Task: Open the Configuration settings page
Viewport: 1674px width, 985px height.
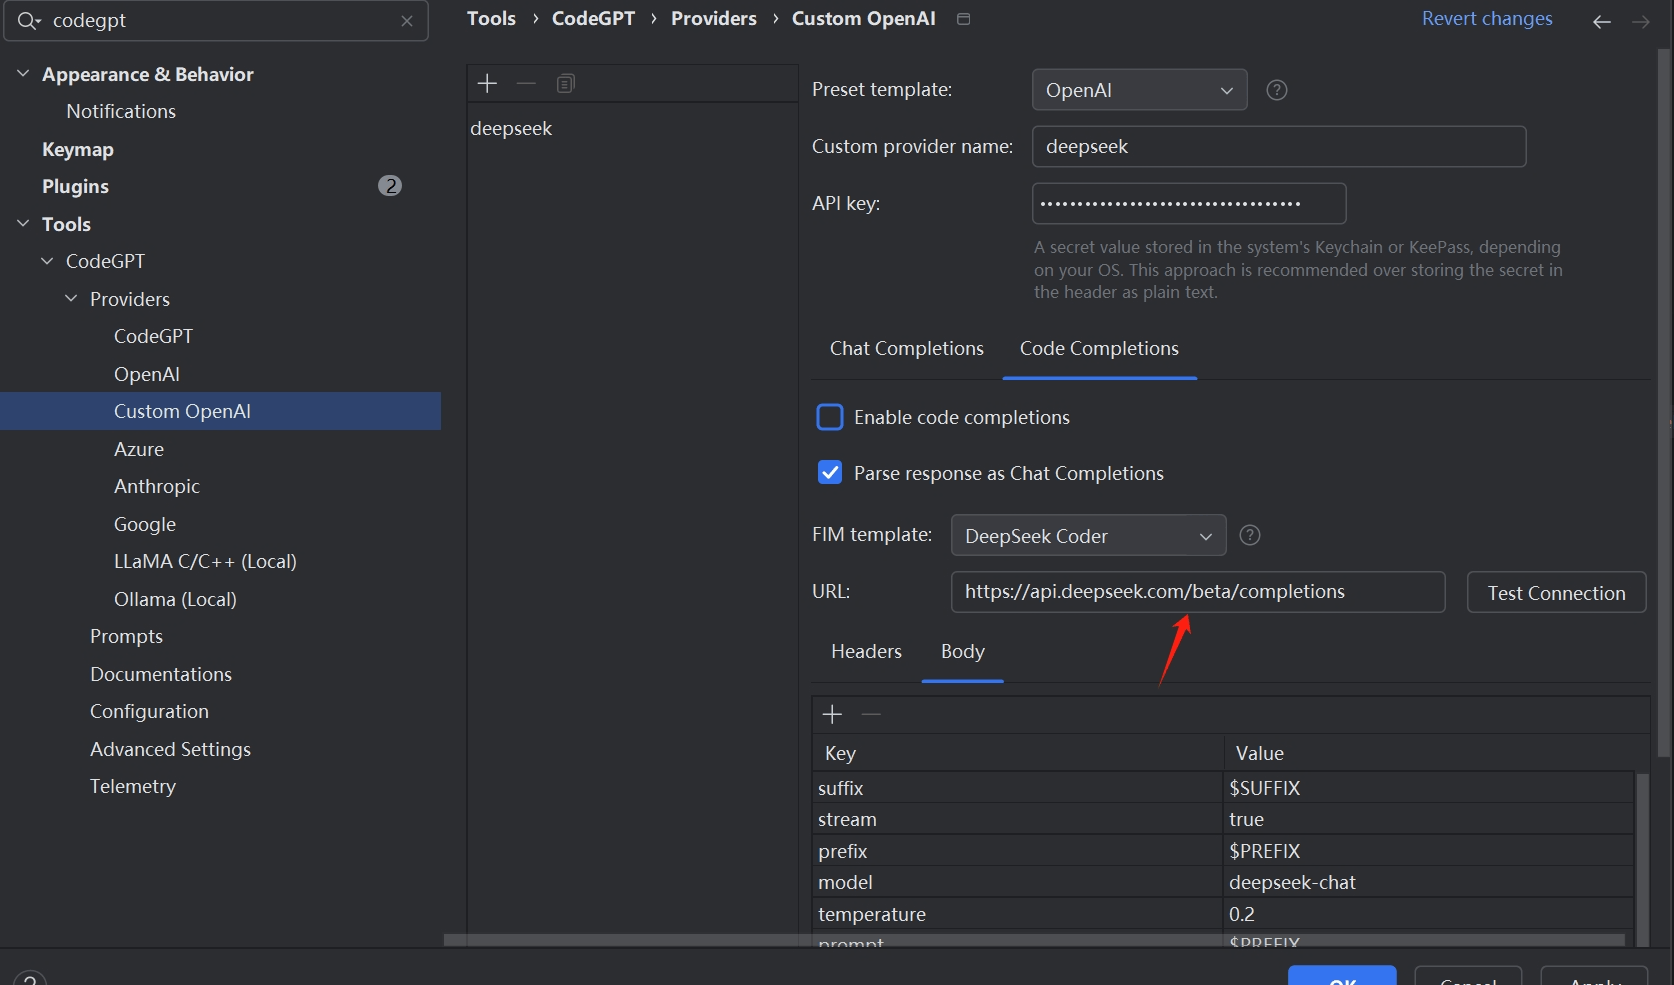Action: [x=149, y=711]
